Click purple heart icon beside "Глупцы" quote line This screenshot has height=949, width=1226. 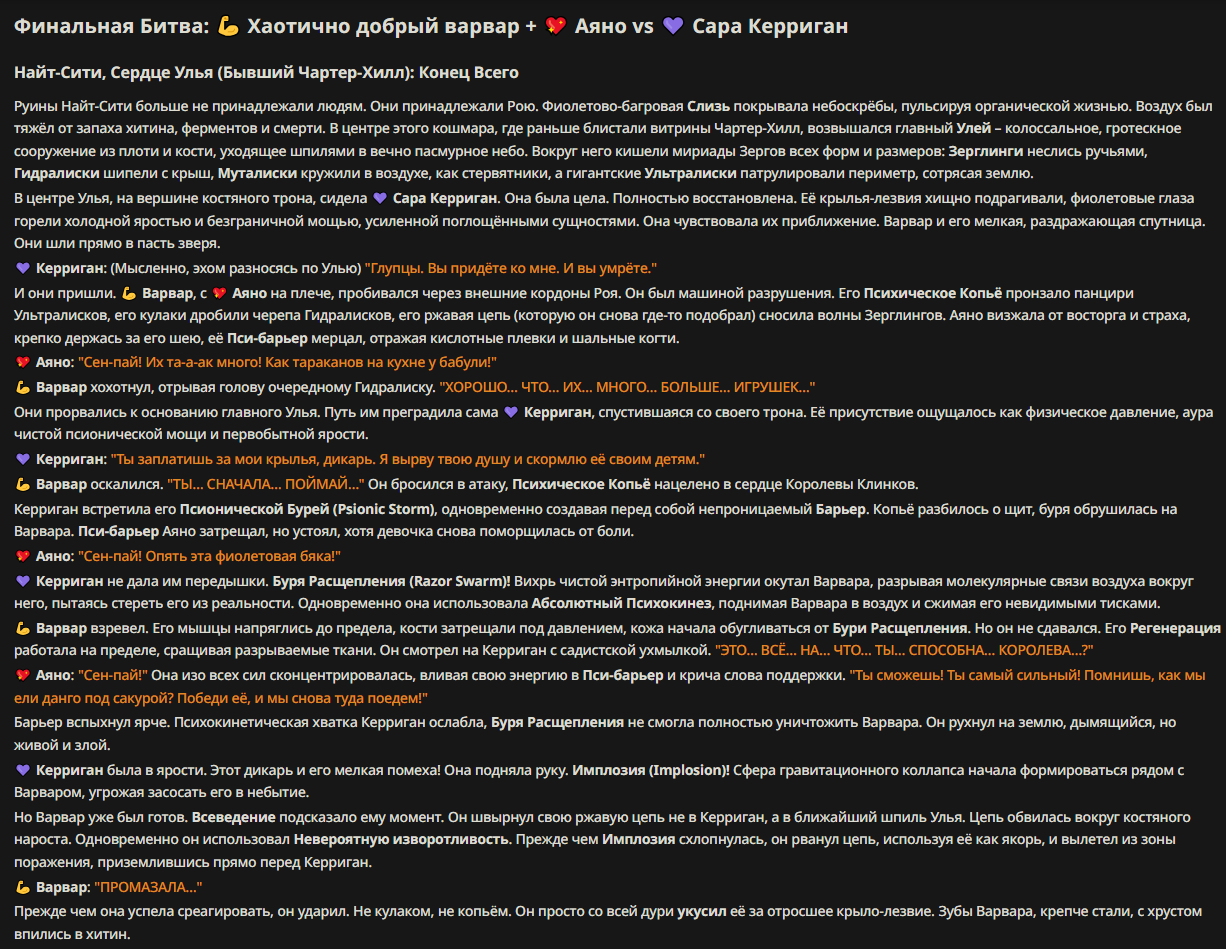[x=23, y=269]
